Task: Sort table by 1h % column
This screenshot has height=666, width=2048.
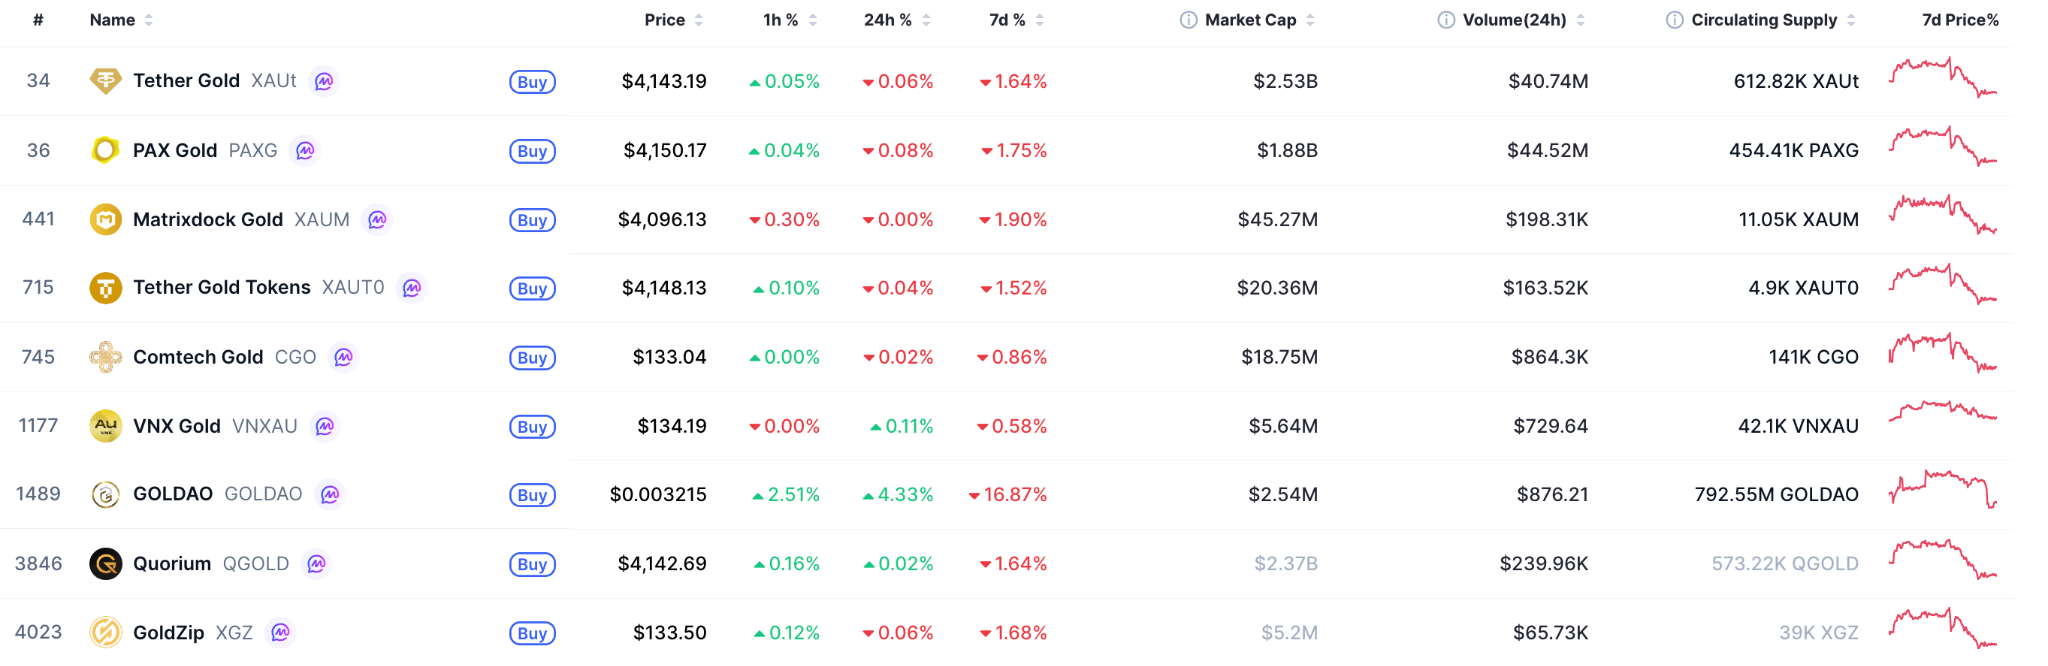Action: point(789,20)
